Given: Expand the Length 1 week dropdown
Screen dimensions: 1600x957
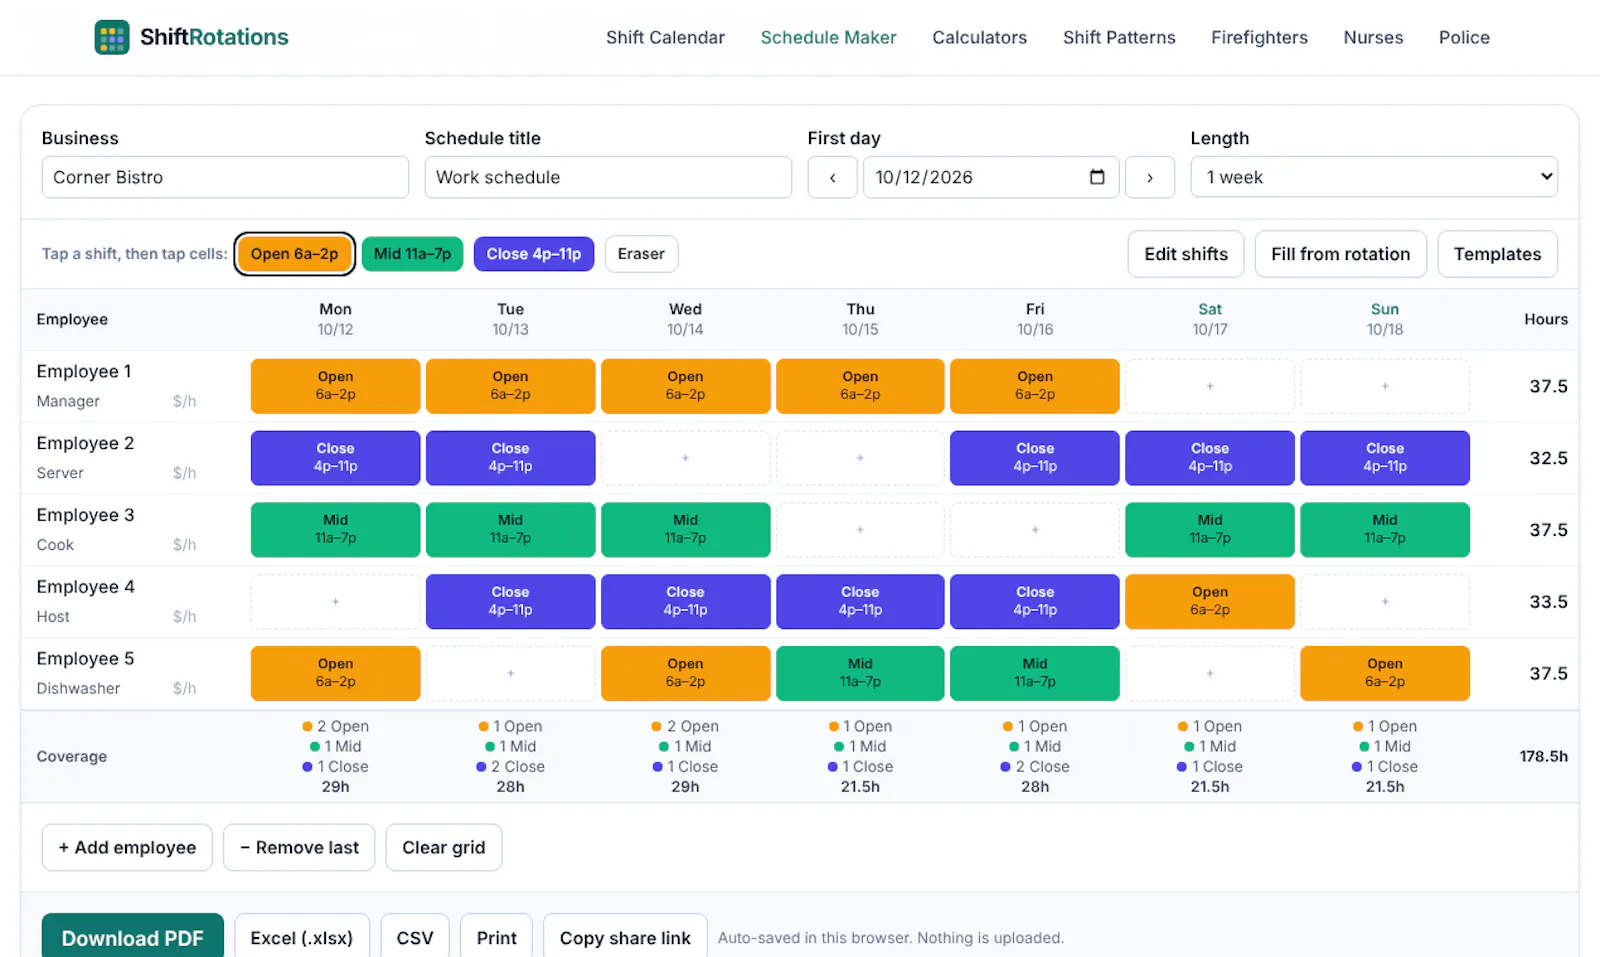Looking at the screenshot, I should pos(1374,177).
